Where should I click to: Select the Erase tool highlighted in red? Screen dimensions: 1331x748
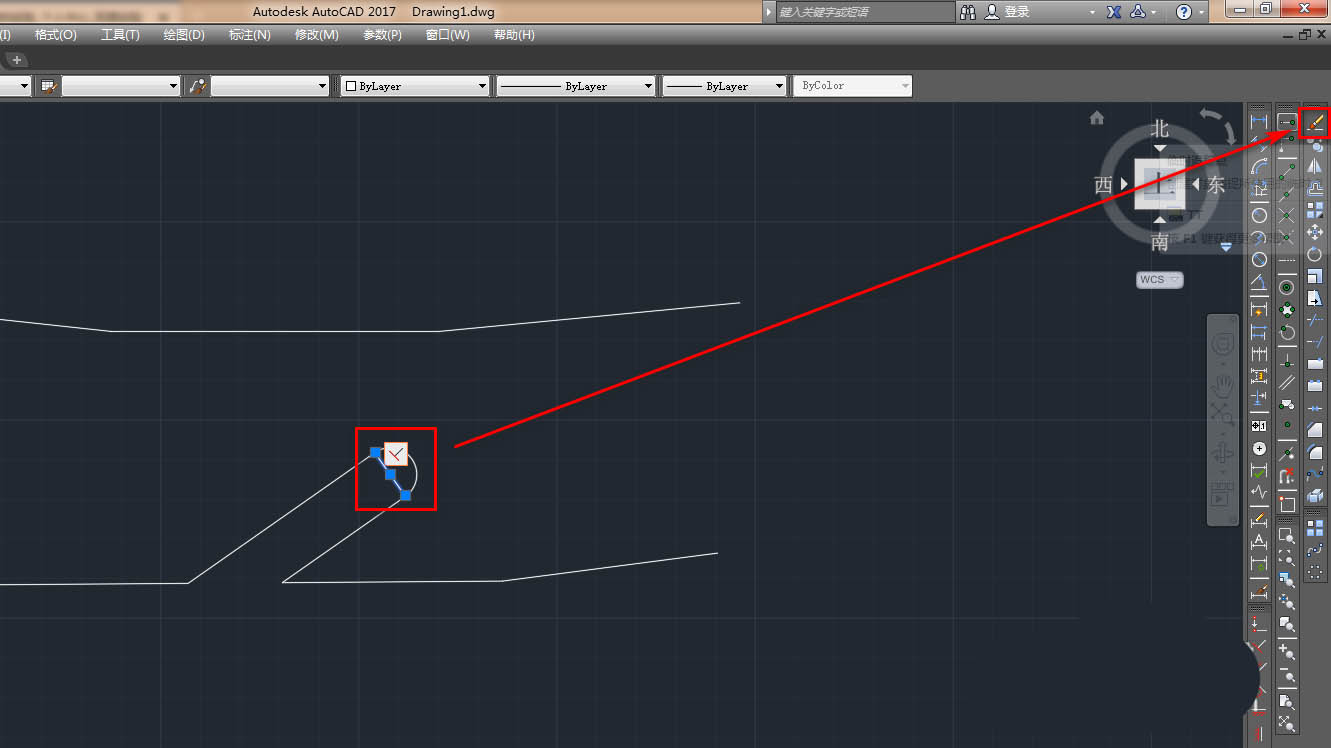(x=1315, y=122)
